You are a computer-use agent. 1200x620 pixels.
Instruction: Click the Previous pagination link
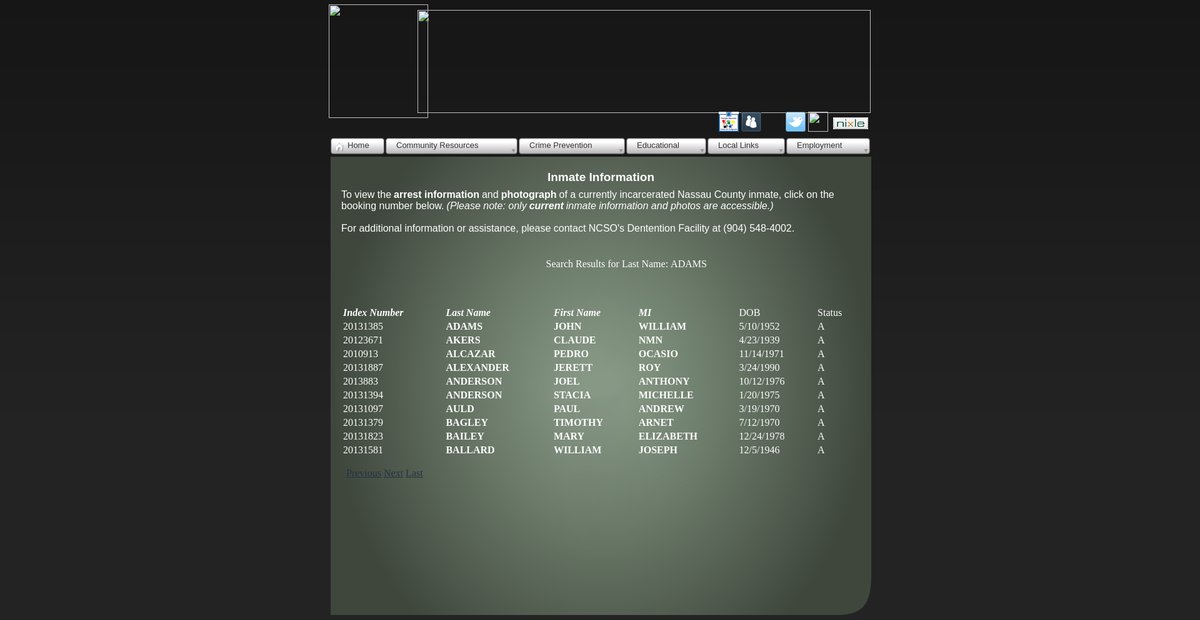click(363, 473)
